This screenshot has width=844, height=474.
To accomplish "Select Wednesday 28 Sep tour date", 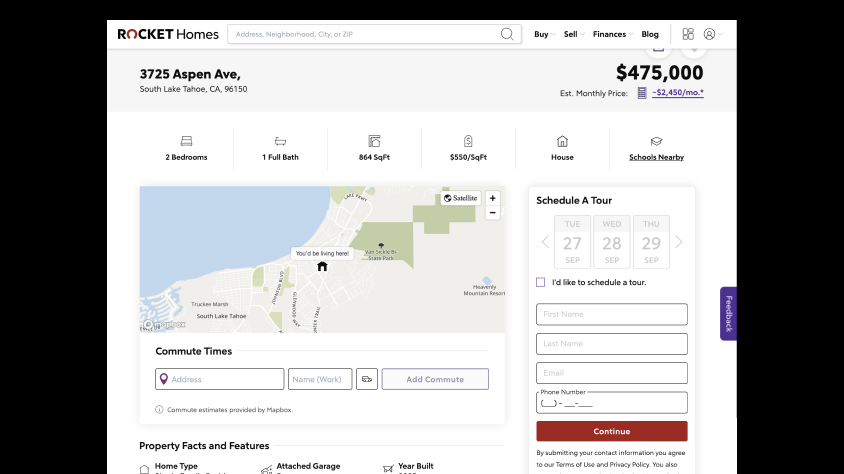I will [x=611, y=242].
